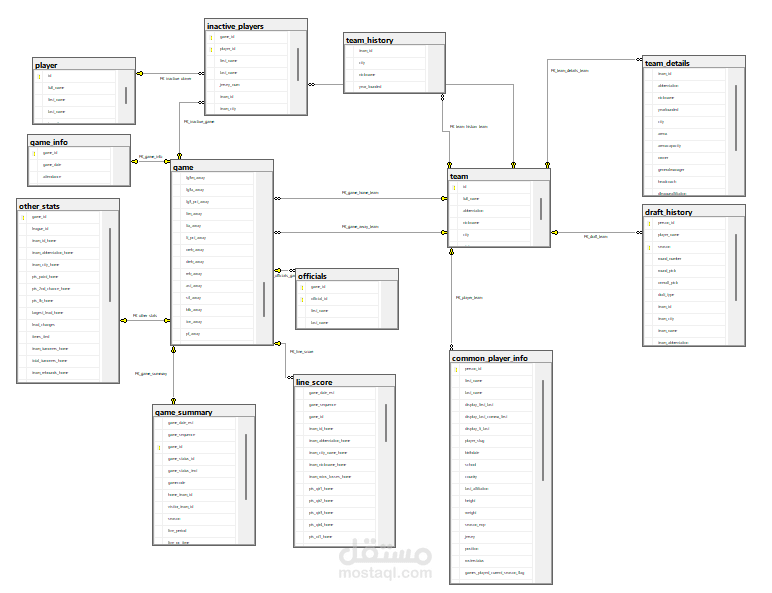
Task: Select the game_summary table header
Action: coord(204,411)
